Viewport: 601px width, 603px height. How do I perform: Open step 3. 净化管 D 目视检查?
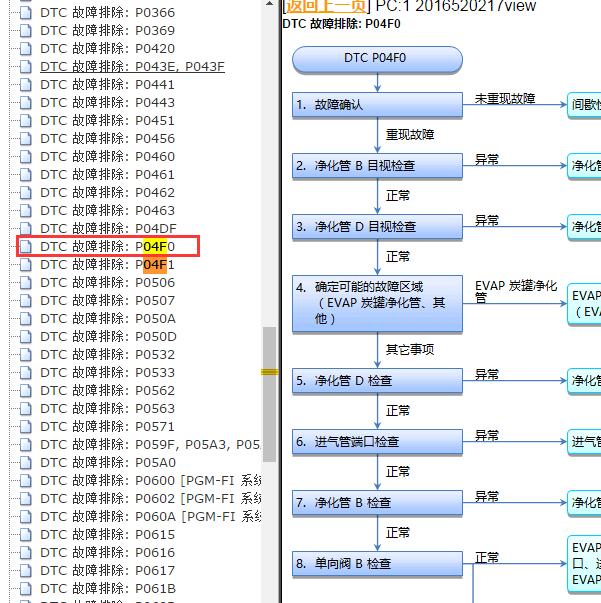click(x=377, y=227)
